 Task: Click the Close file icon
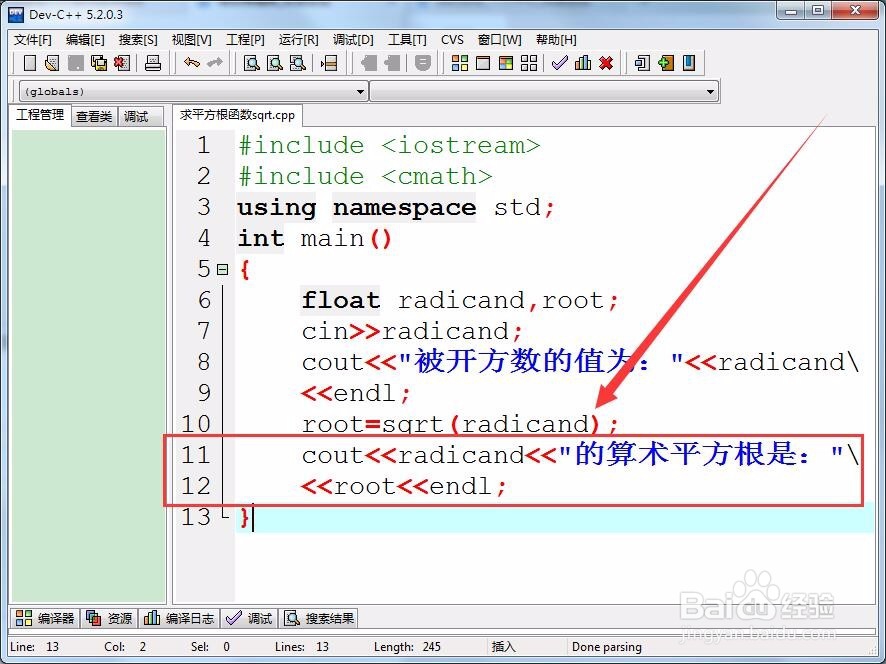point(121,63)
